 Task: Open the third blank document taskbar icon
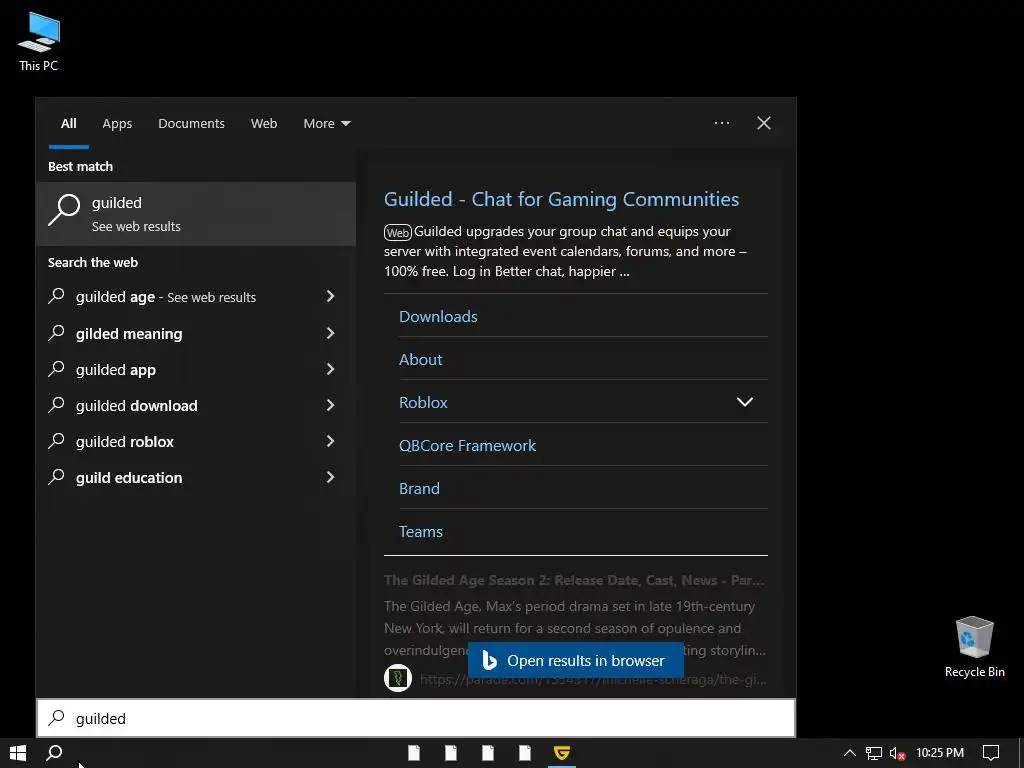[488, 753]
